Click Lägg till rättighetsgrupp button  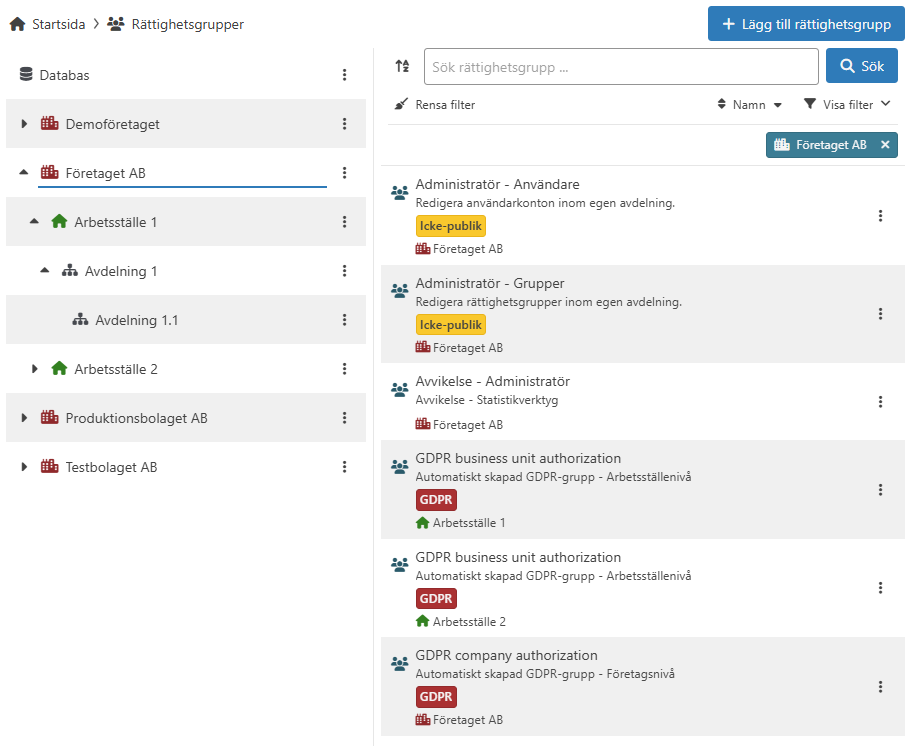click(806, 24)
